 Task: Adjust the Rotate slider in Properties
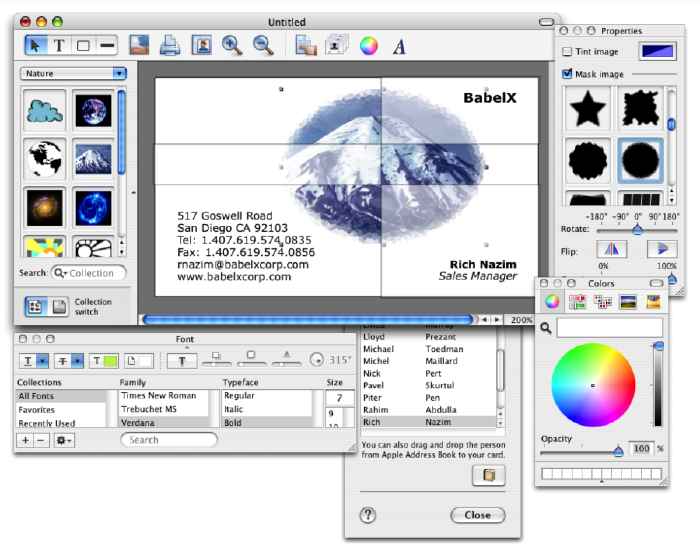click(637, 230)
